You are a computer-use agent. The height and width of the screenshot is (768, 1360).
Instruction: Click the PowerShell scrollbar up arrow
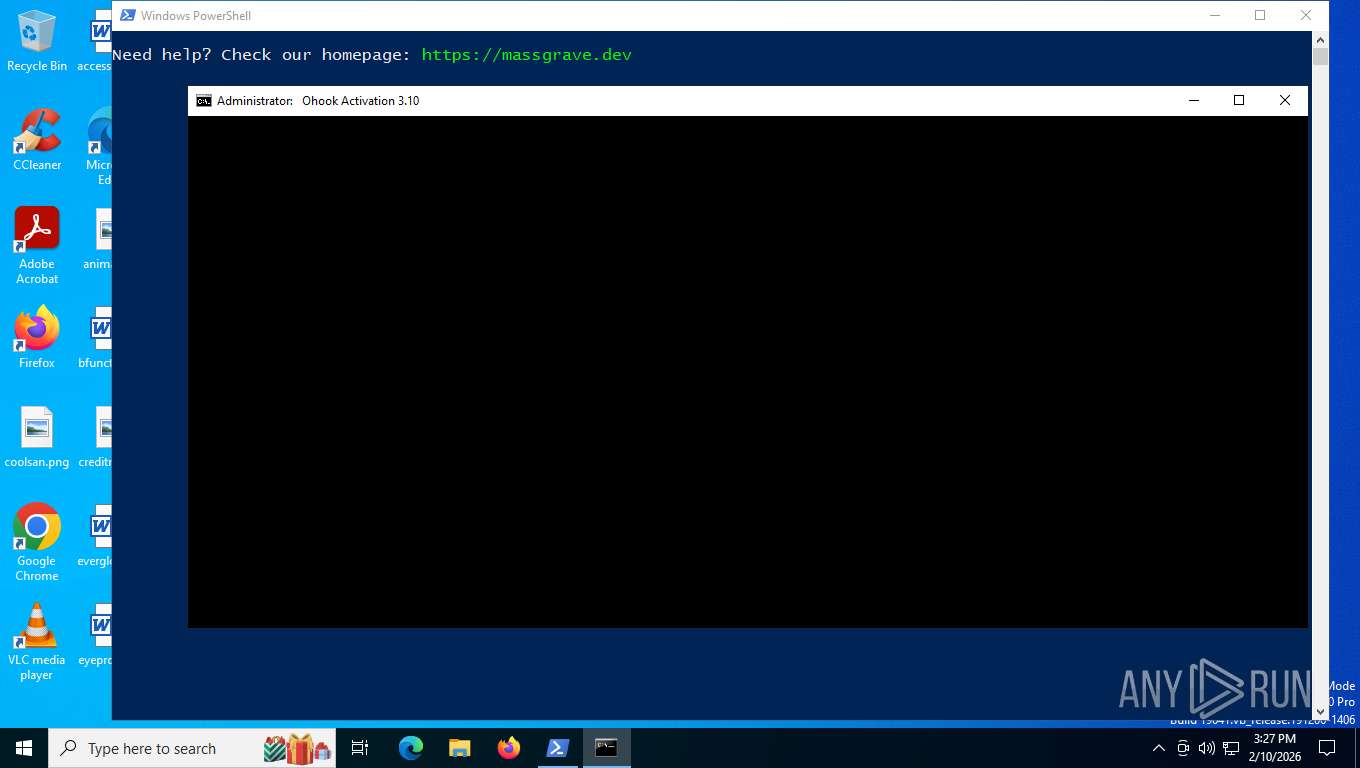[1320, 39]
